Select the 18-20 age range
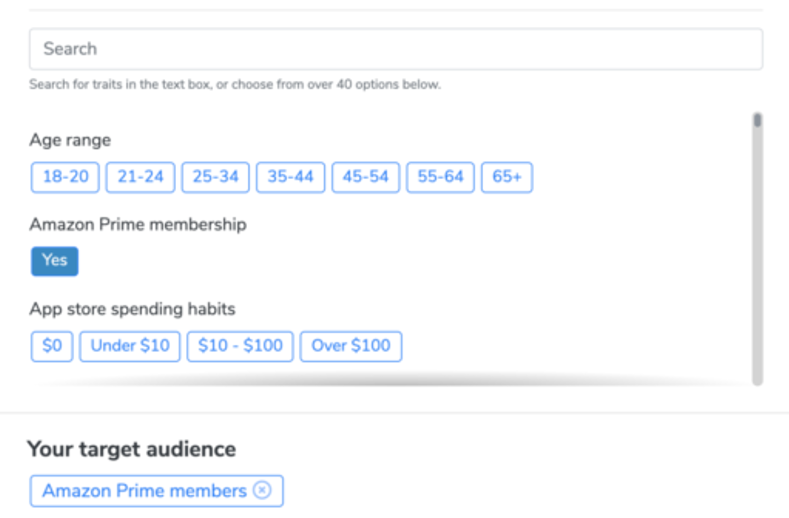 point(65,177)
